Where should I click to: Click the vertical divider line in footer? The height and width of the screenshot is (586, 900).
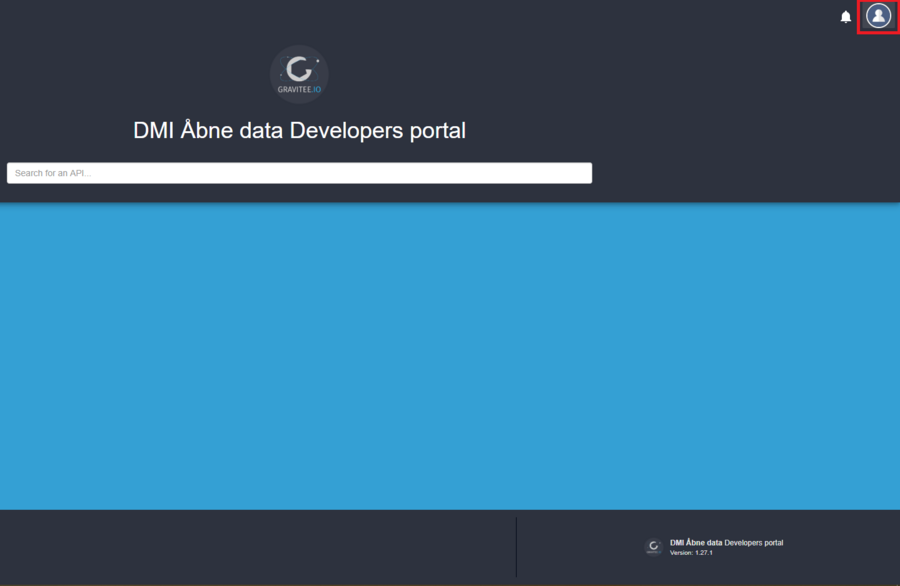tap(516, 547)
